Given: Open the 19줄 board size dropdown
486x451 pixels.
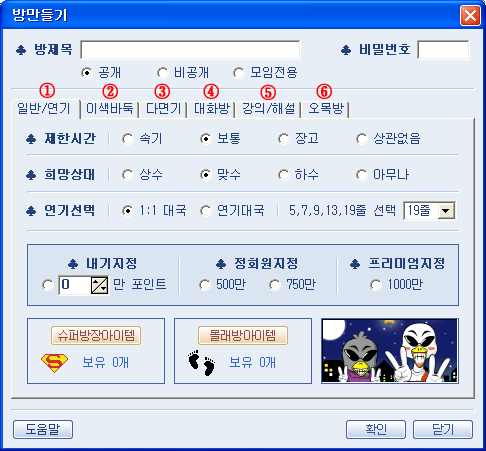Looking at the screenshot, I should tap(446, 211).
